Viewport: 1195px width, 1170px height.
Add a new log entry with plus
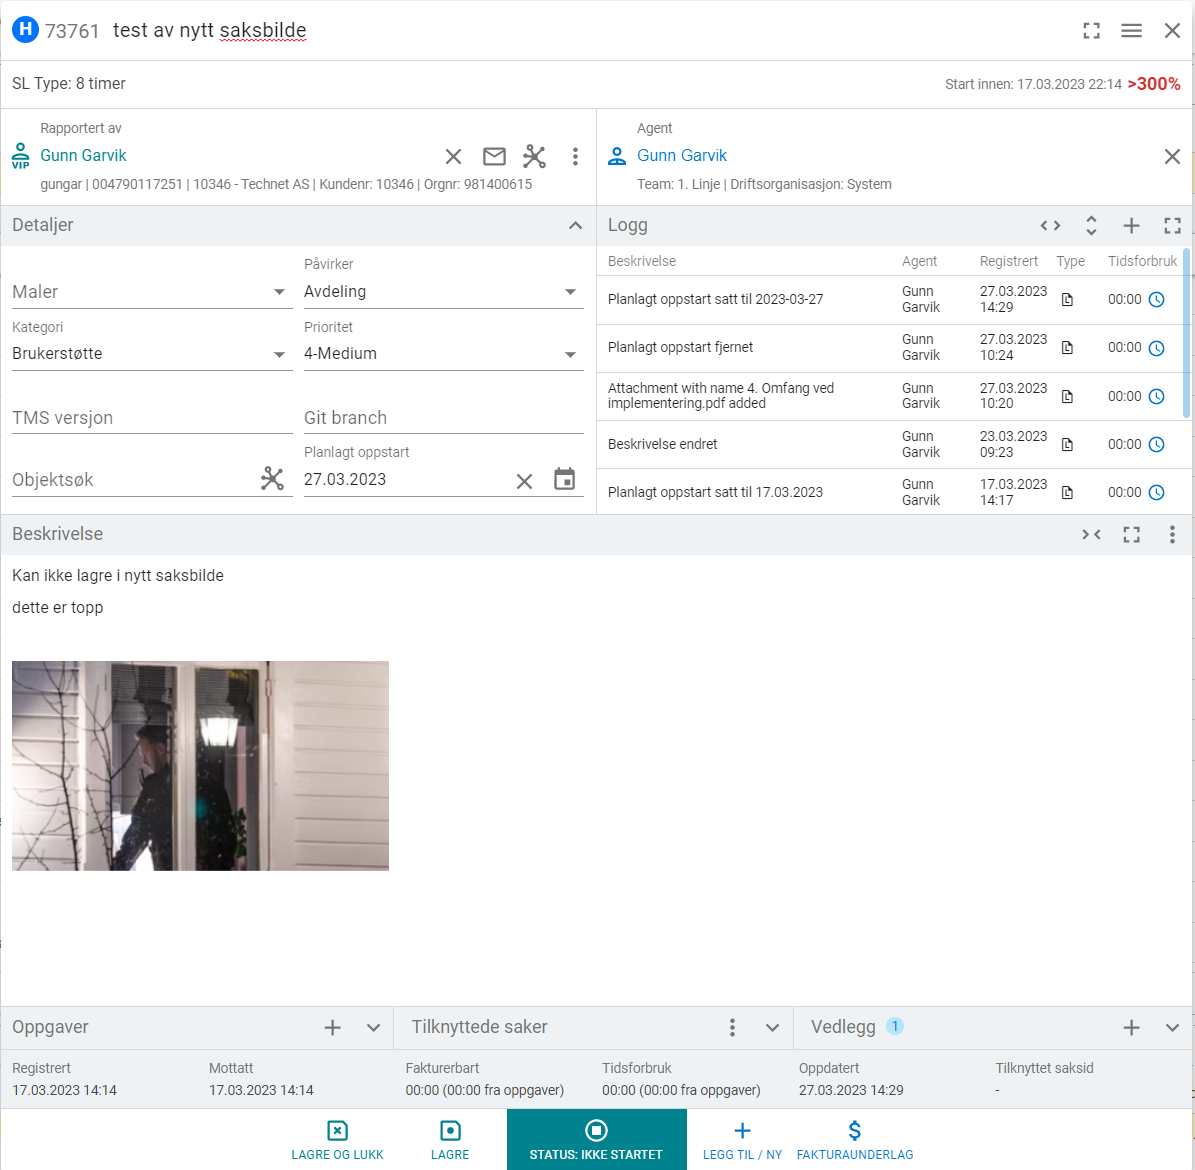click(1132, 226)
